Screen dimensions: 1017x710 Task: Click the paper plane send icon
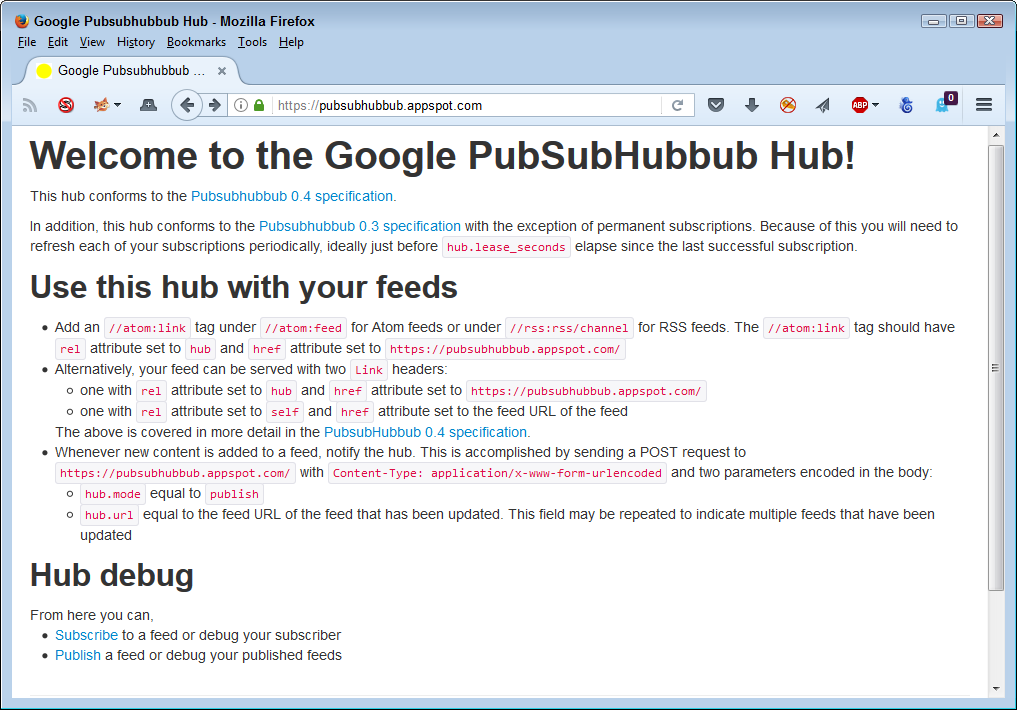[822, 105]
